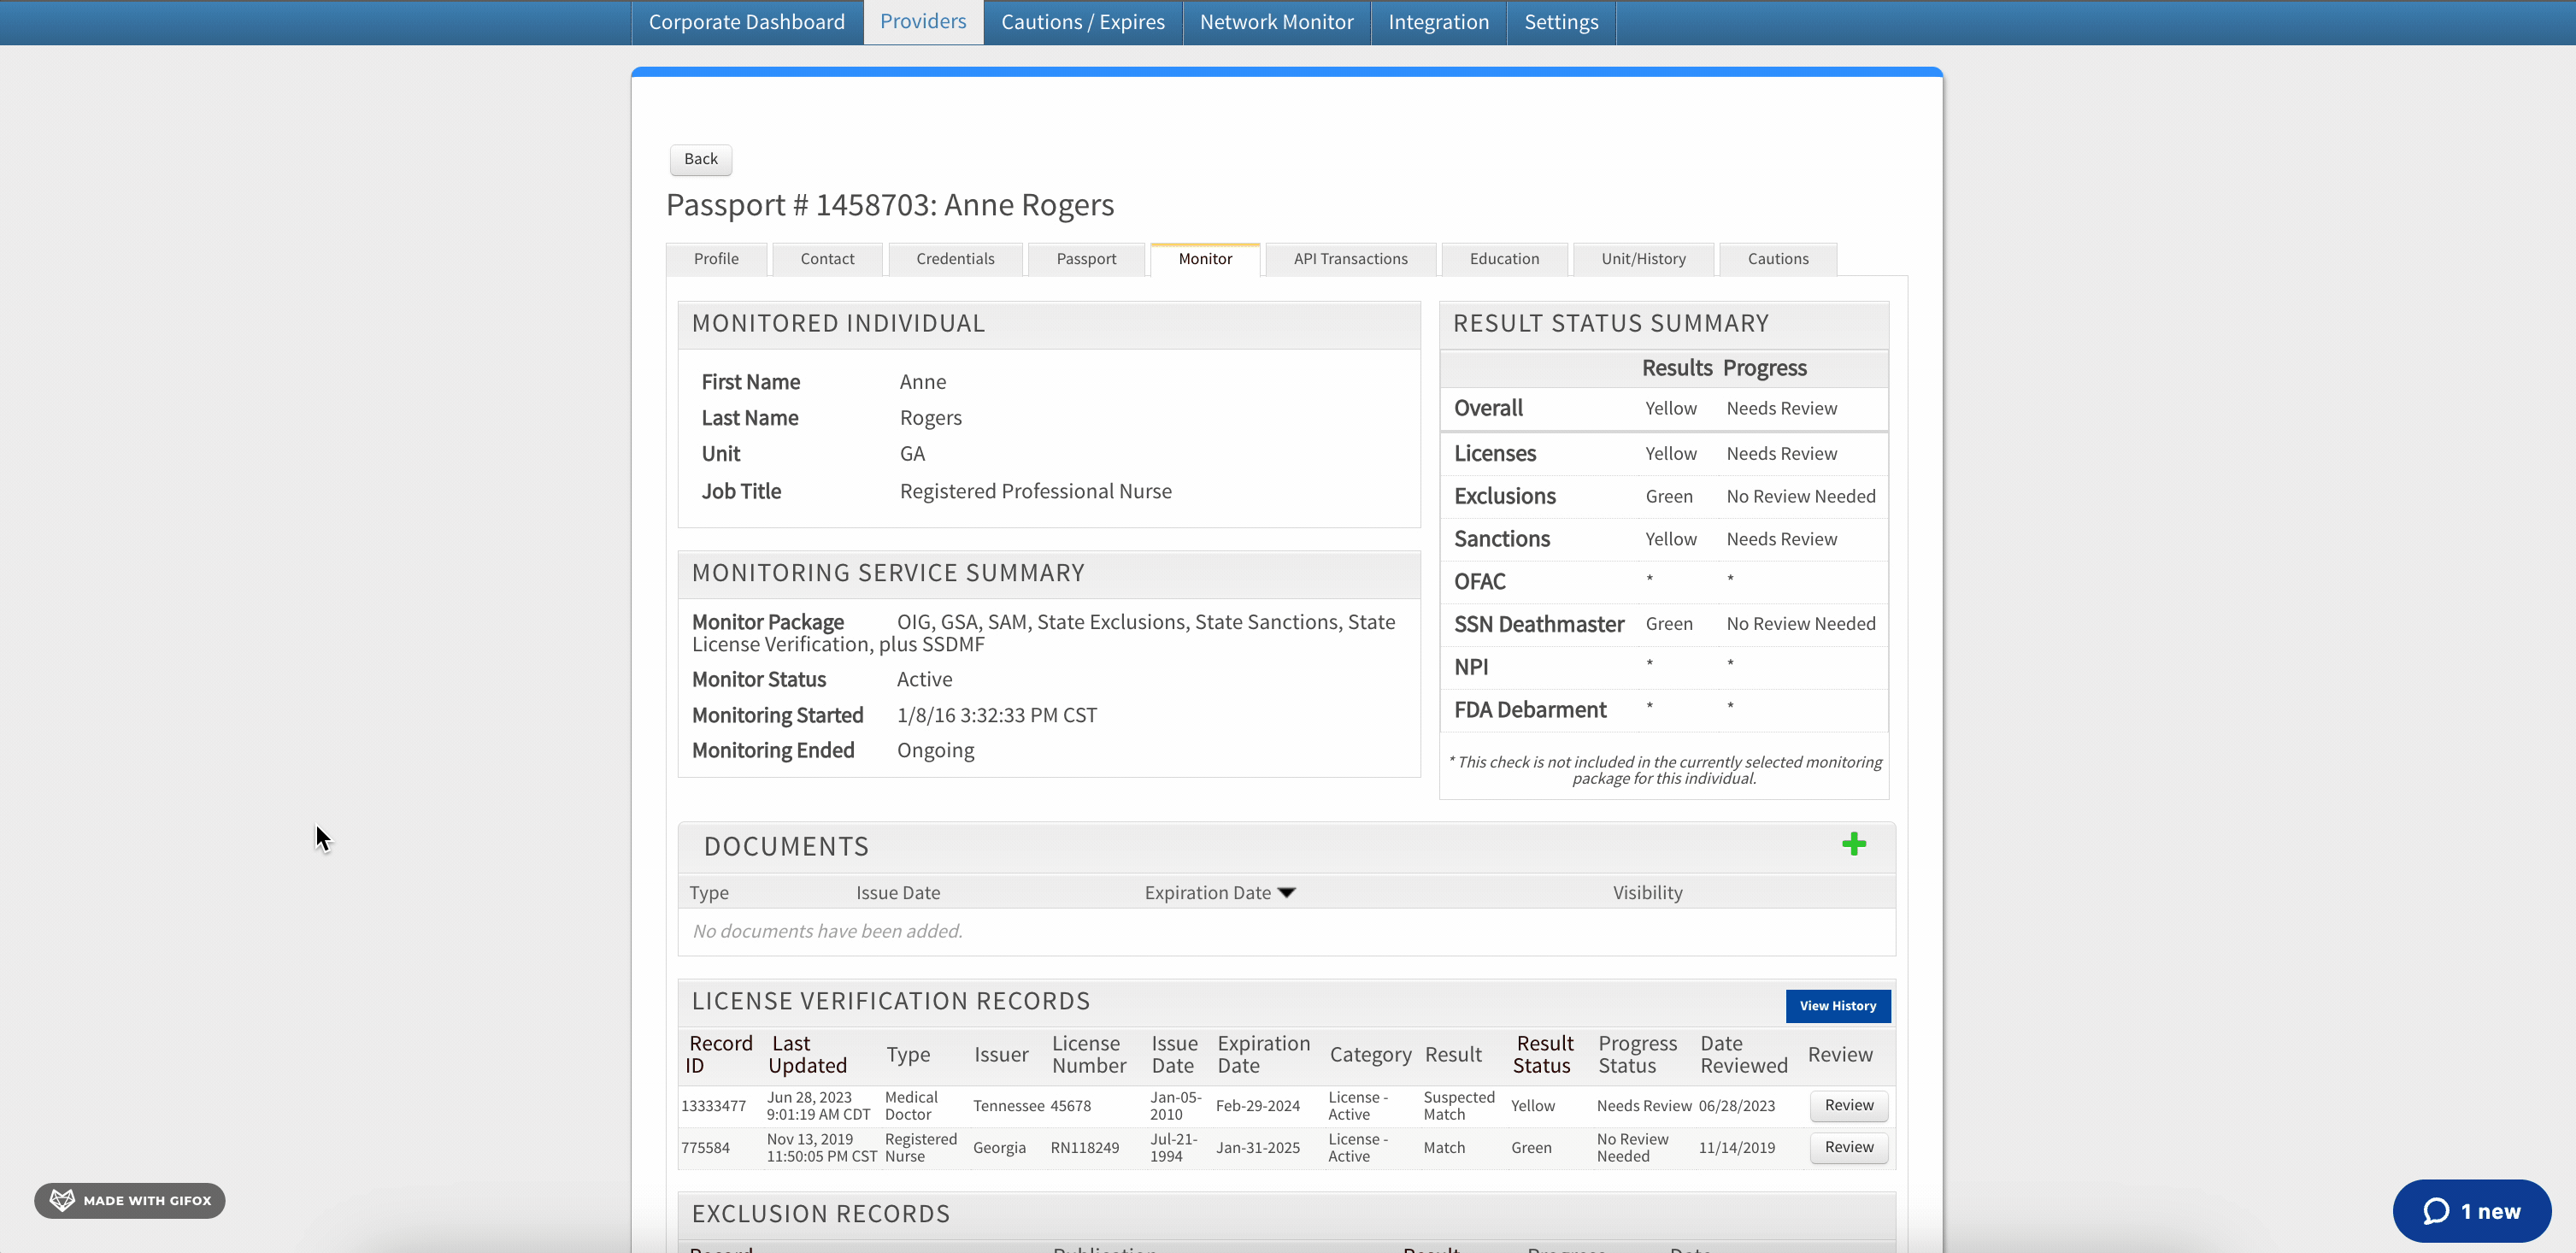
Task: Click the Overall row in Result Status Summary
Action: (1663, 408)
